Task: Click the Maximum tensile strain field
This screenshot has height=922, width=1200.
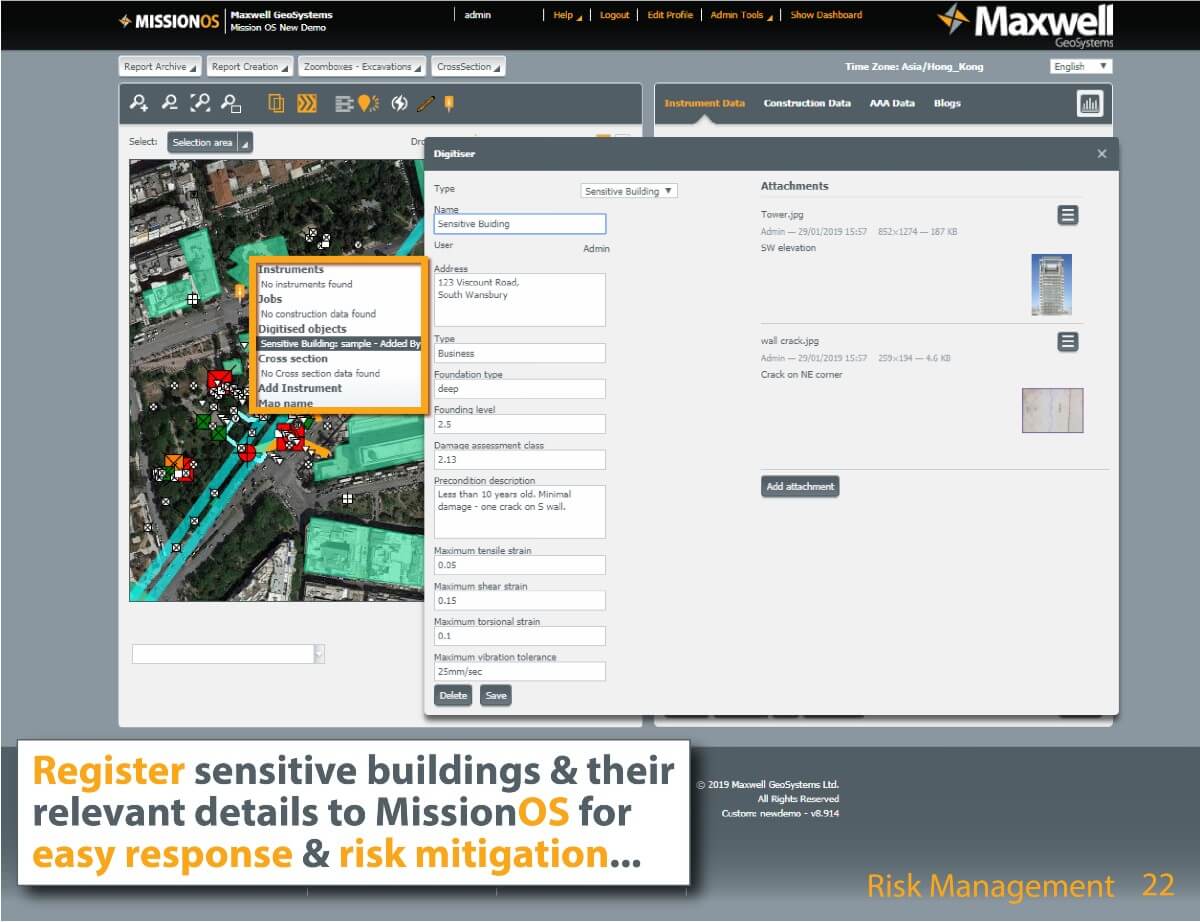Action: coord(520,565)
